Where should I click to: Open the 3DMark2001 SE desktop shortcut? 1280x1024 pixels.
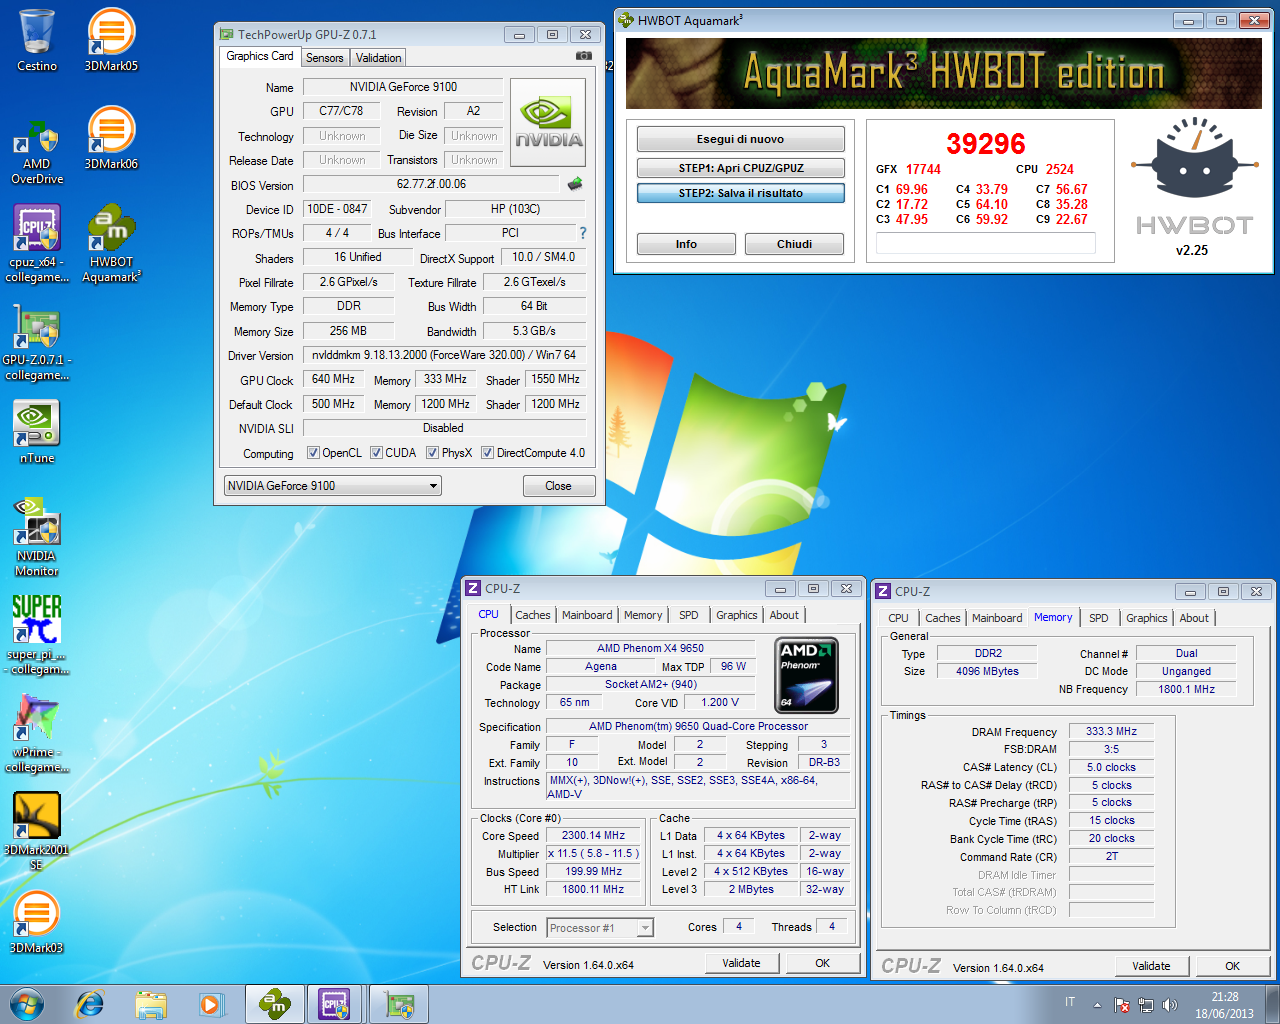point(37,830)
